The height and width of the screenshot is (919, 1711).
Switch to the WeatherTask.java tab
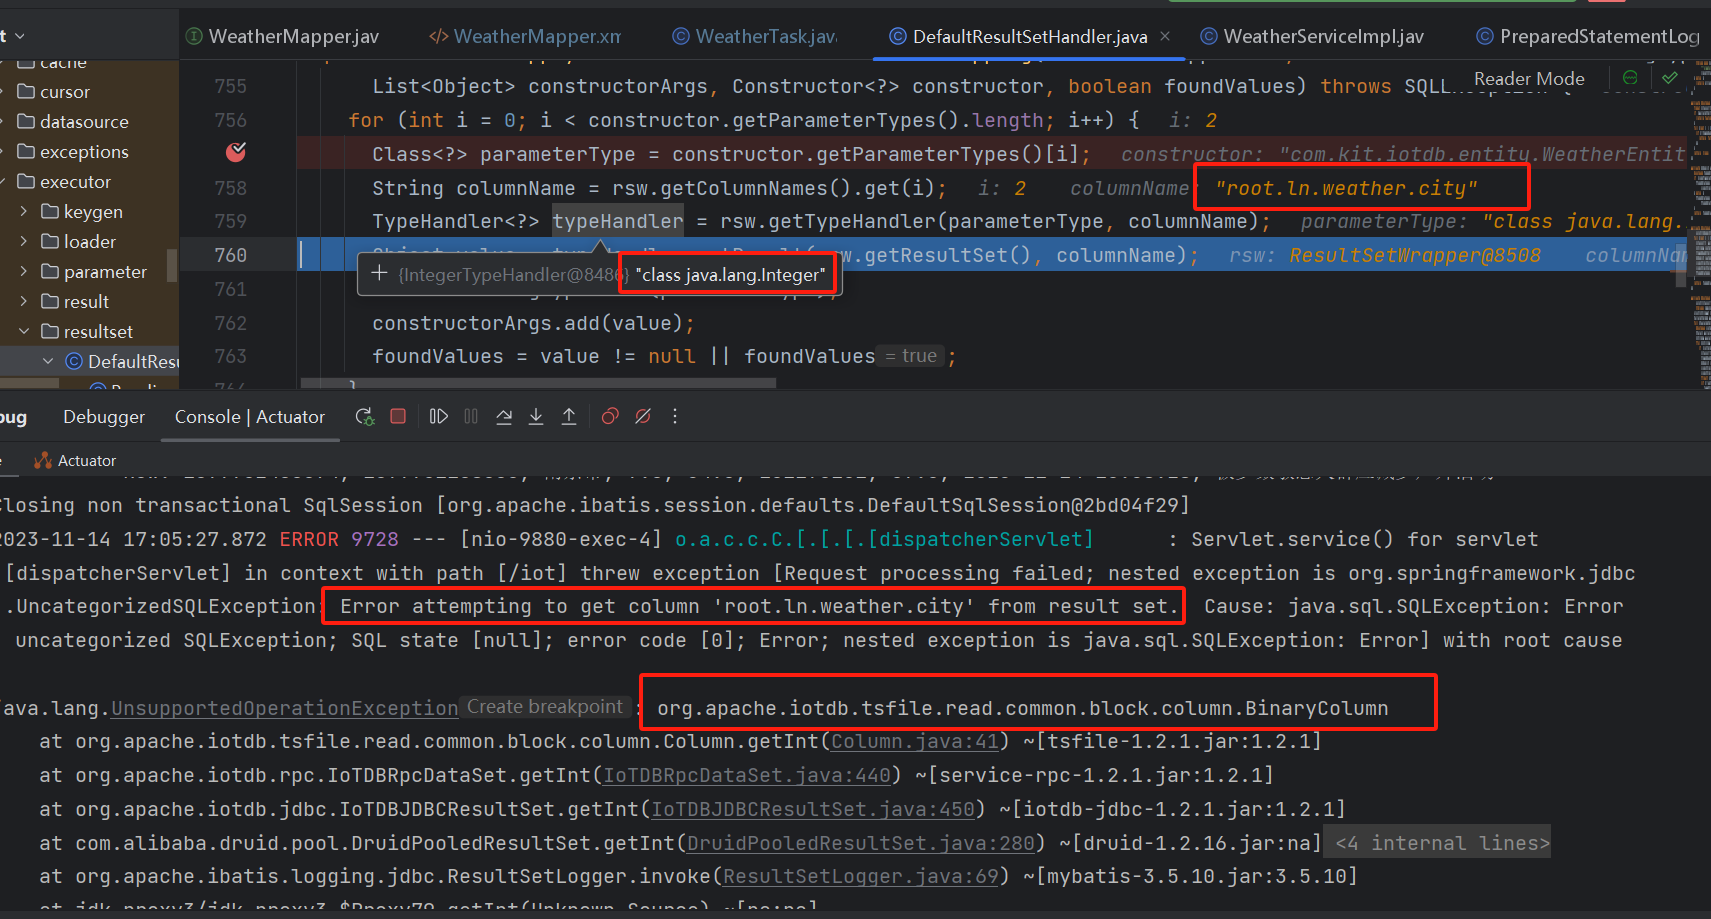pos(756,36)
